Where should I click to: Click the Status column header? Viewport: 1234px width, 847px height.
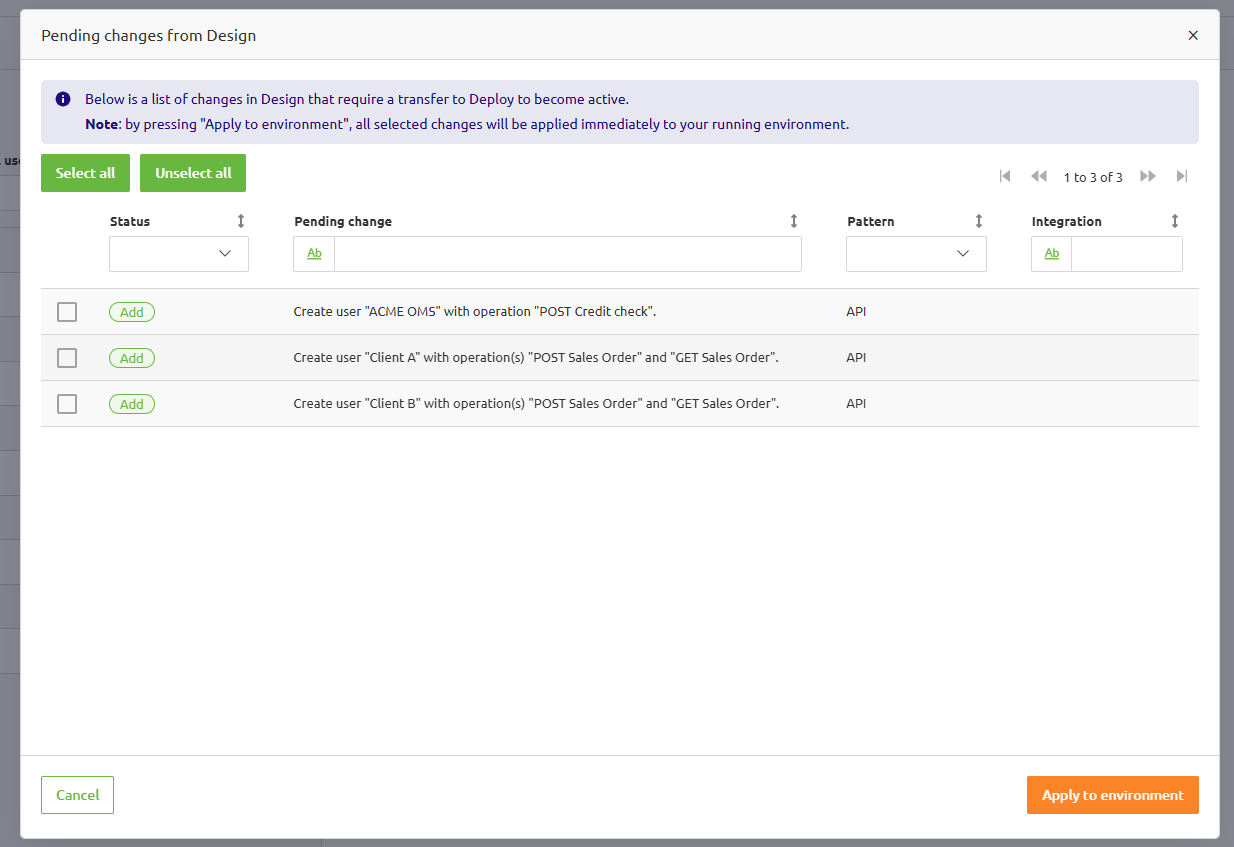pyautogui.click(x=130, y=221)
